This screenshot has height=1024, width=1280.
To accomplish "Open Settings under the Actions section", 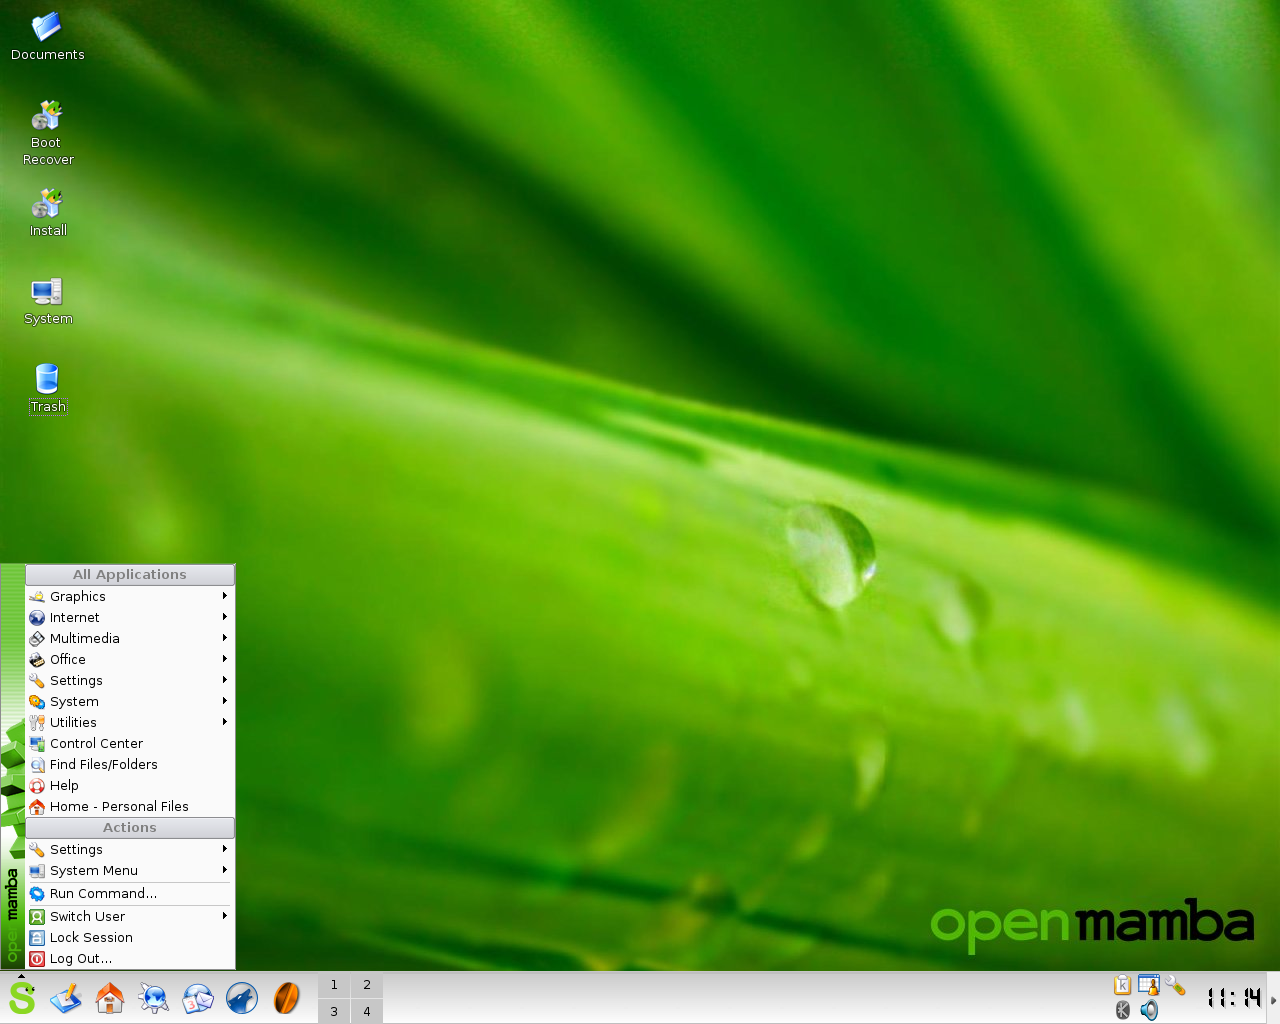I will tap(130, 849).
